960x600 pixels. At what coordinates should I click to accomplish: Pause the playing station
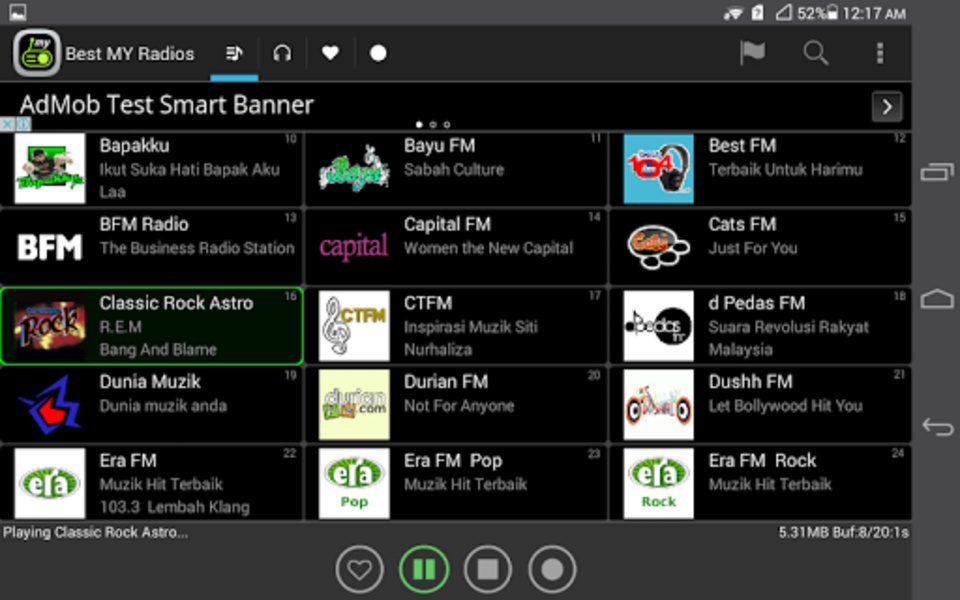(x=424, y=569)
